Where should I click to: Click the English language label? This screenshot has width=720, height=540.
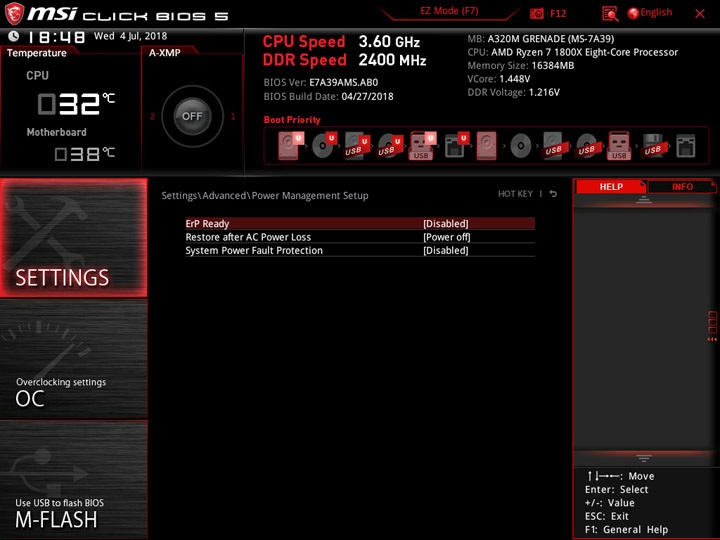656,12
